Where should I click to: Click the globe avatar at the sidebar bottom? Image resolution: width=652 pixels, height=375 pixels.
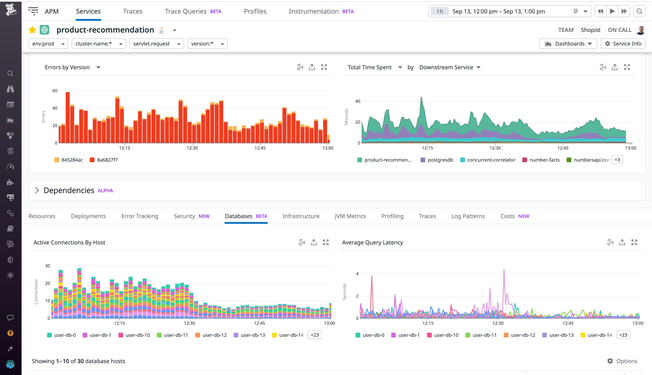(10, 365)
